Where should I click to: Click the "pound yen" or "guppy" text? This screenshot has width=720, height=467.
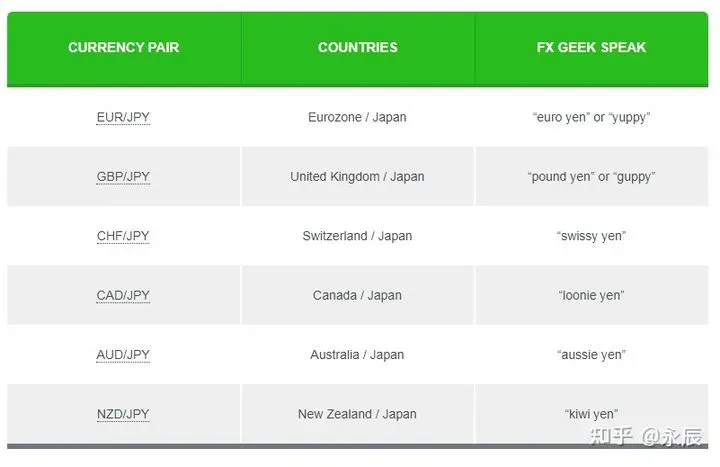[591, 177]
